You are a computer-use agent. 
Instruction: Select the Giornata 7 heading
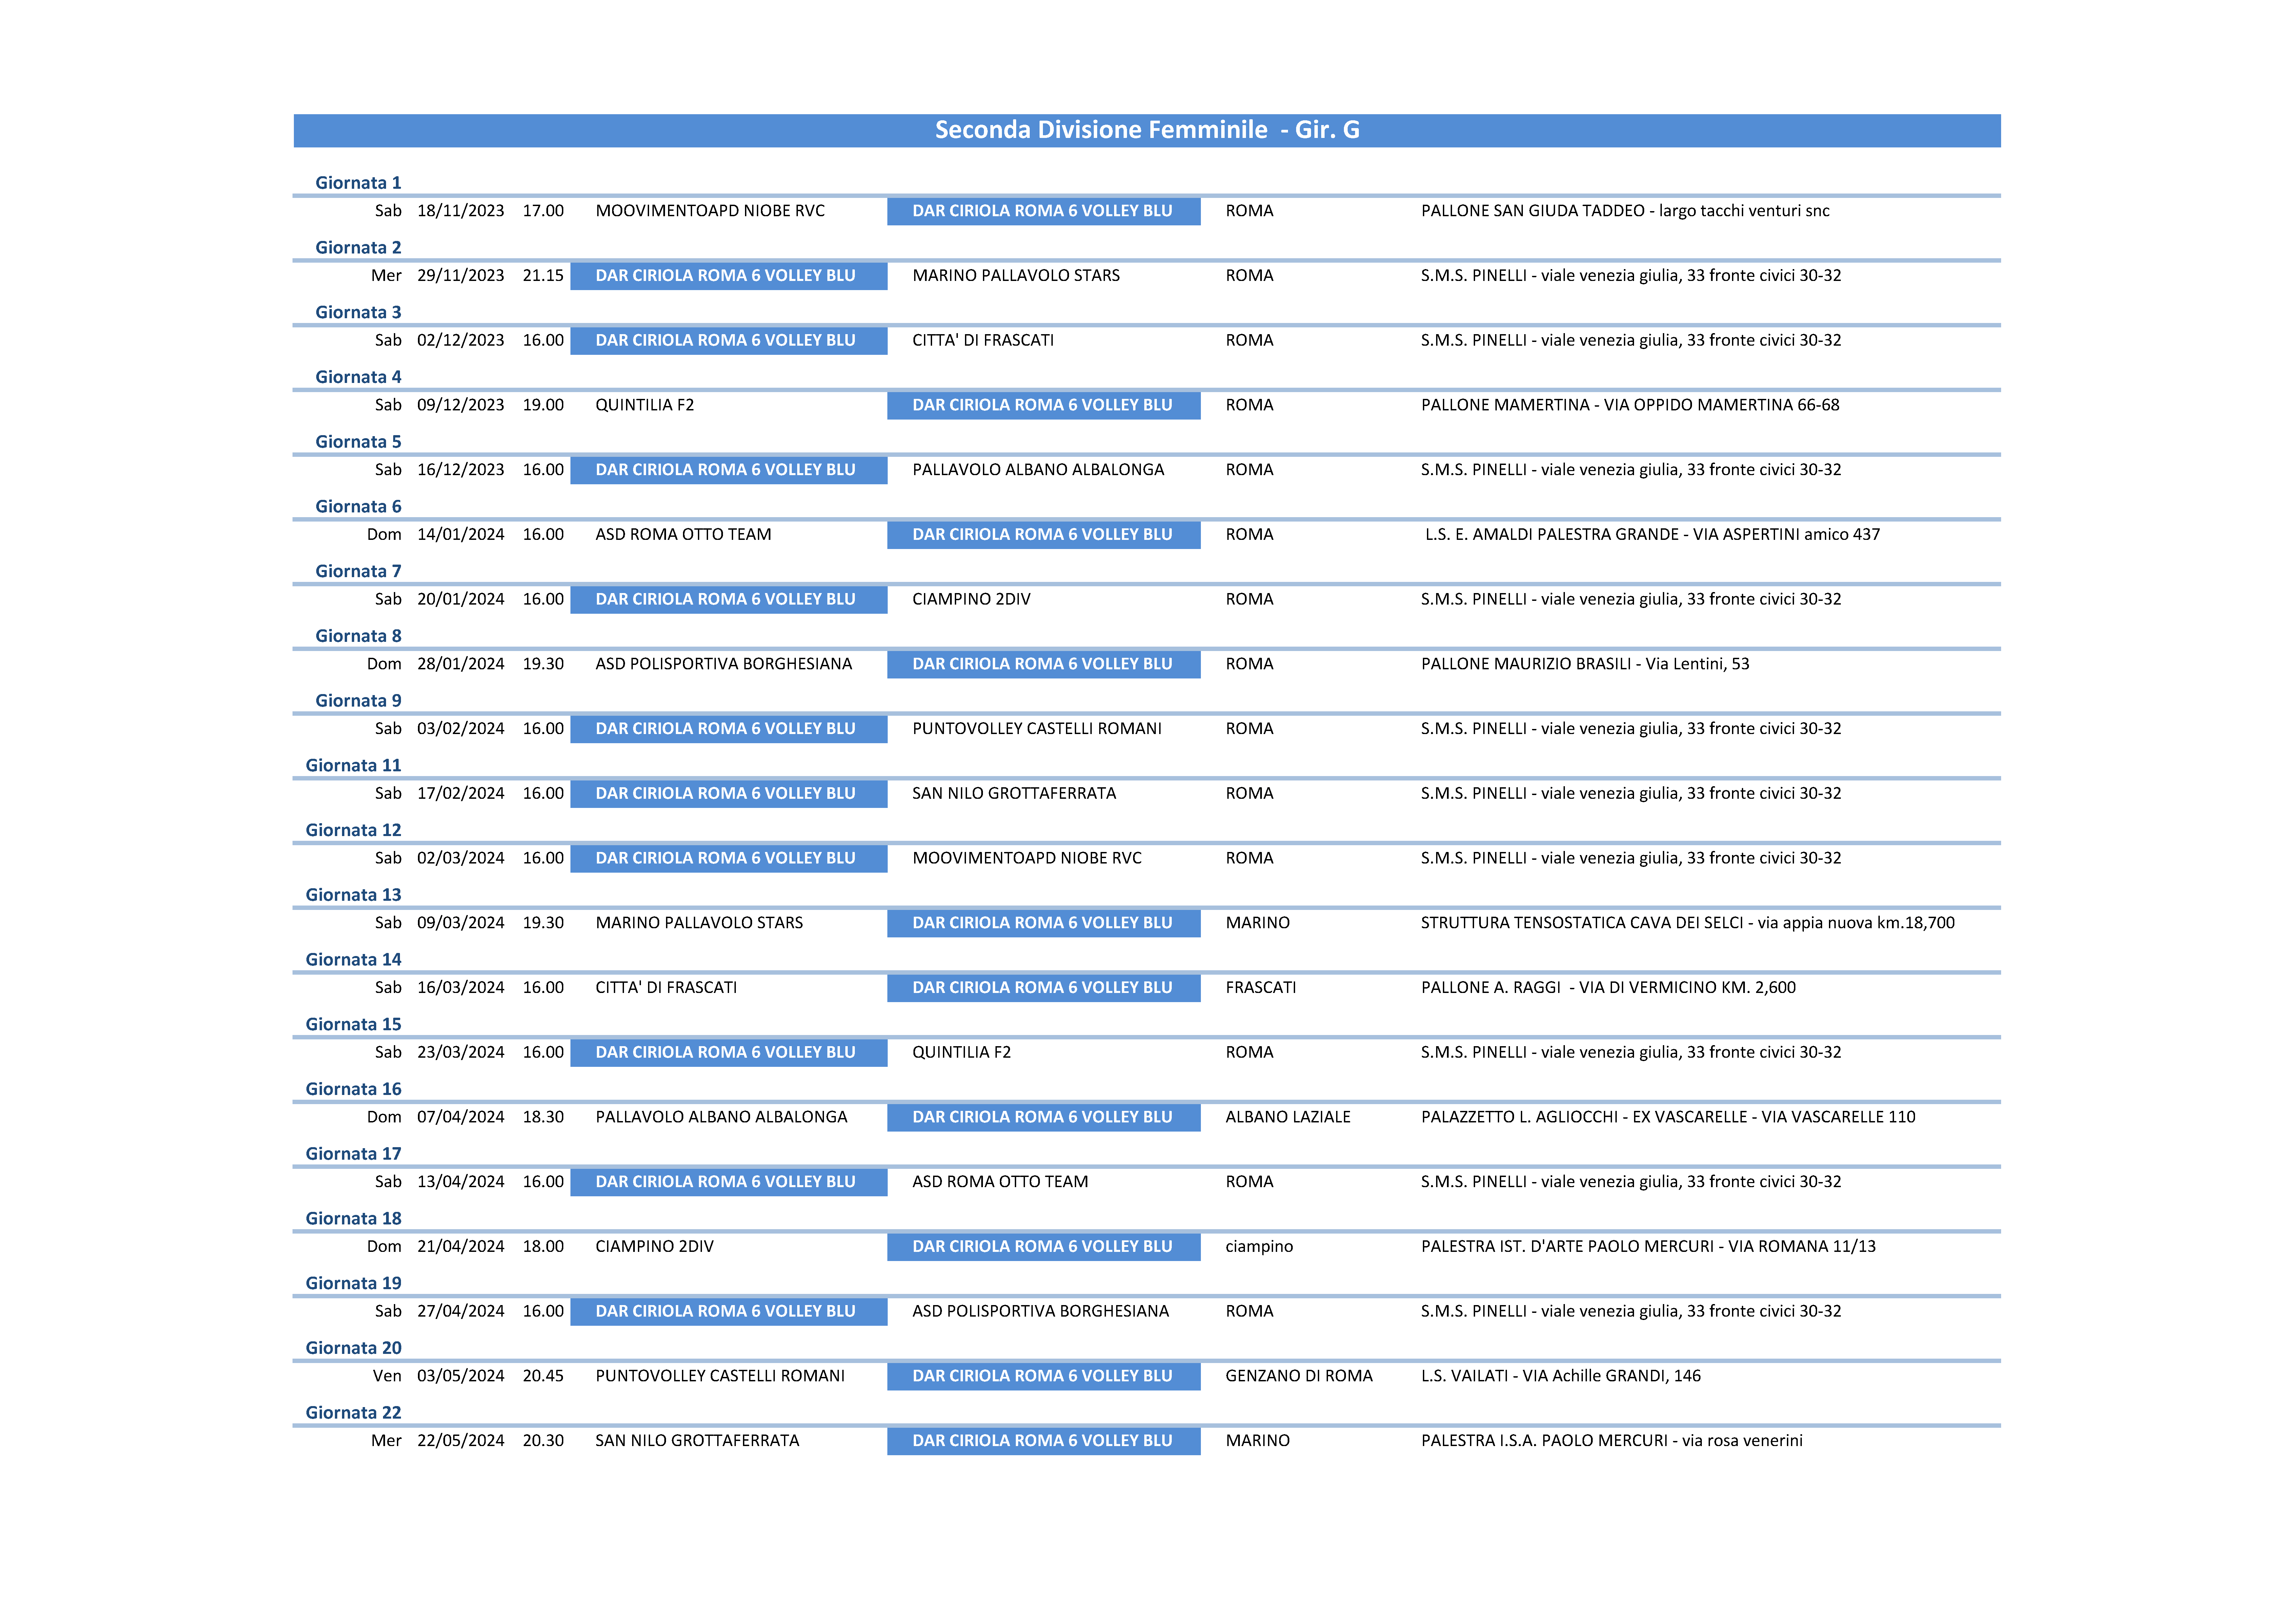358,572
